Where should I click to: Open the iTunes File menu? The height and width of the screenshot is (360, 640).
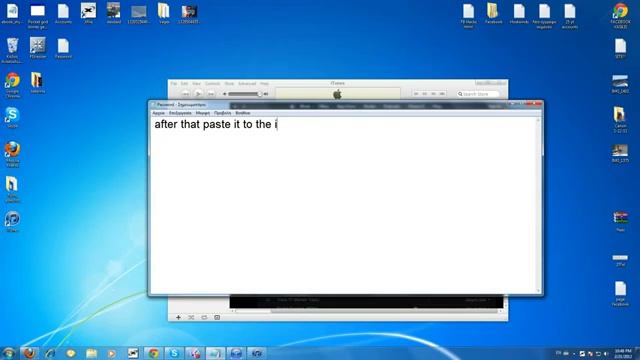tap(173, 83)
